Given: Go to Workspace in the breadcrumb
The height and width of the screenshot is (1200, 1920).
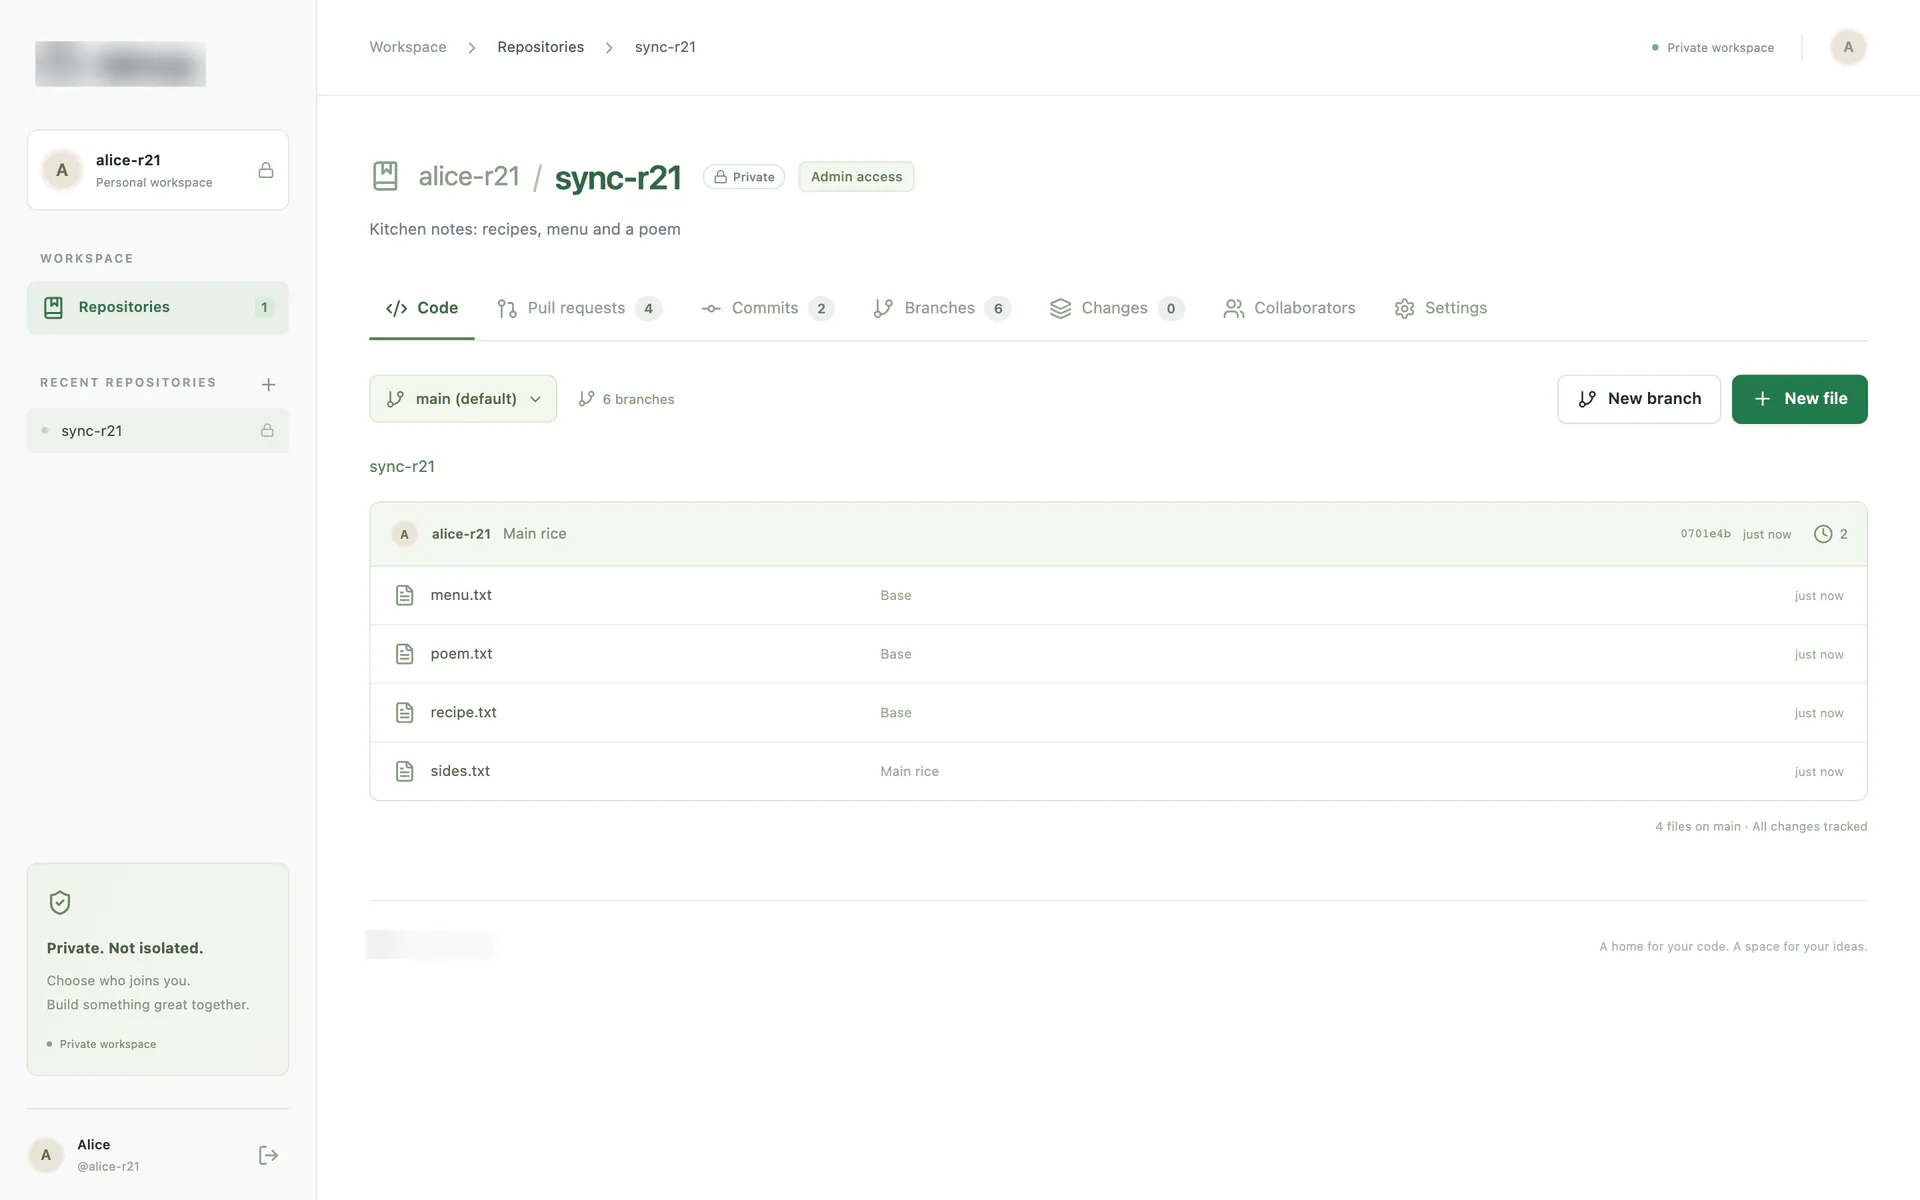Looking at the screenshot, I should point(408,47).
